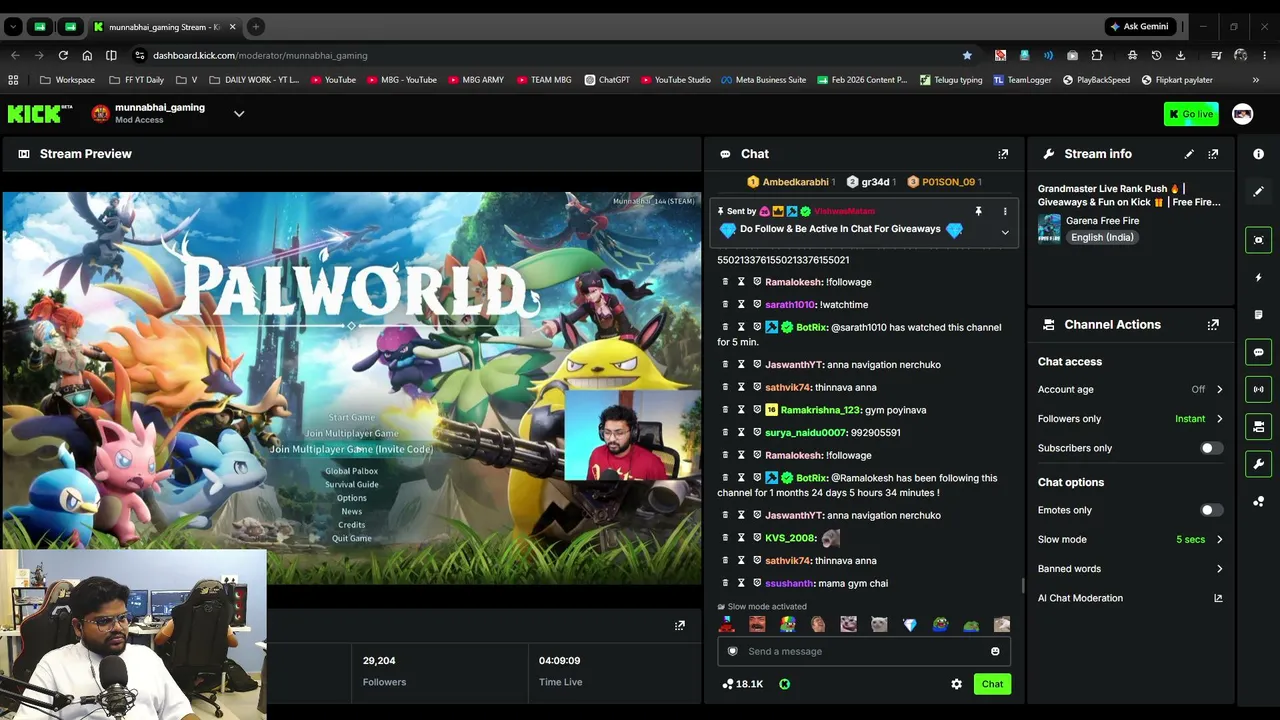
Task: Open the Garena Free Fire category
Action: click(1102, 221)
